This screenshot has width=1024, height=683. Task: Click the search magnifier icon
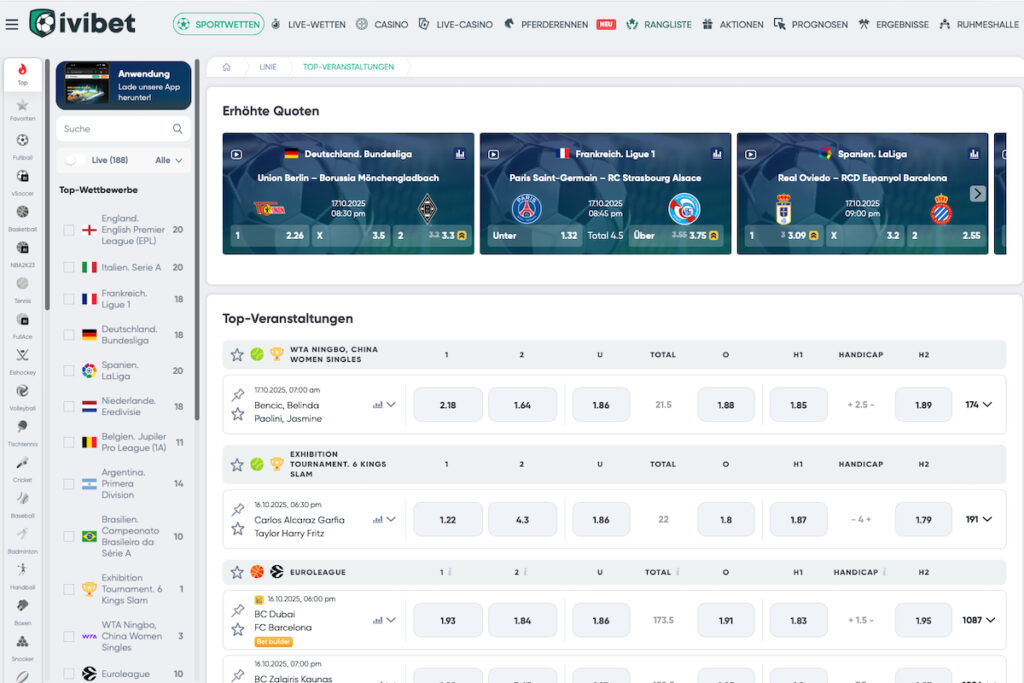click(177, 129)
